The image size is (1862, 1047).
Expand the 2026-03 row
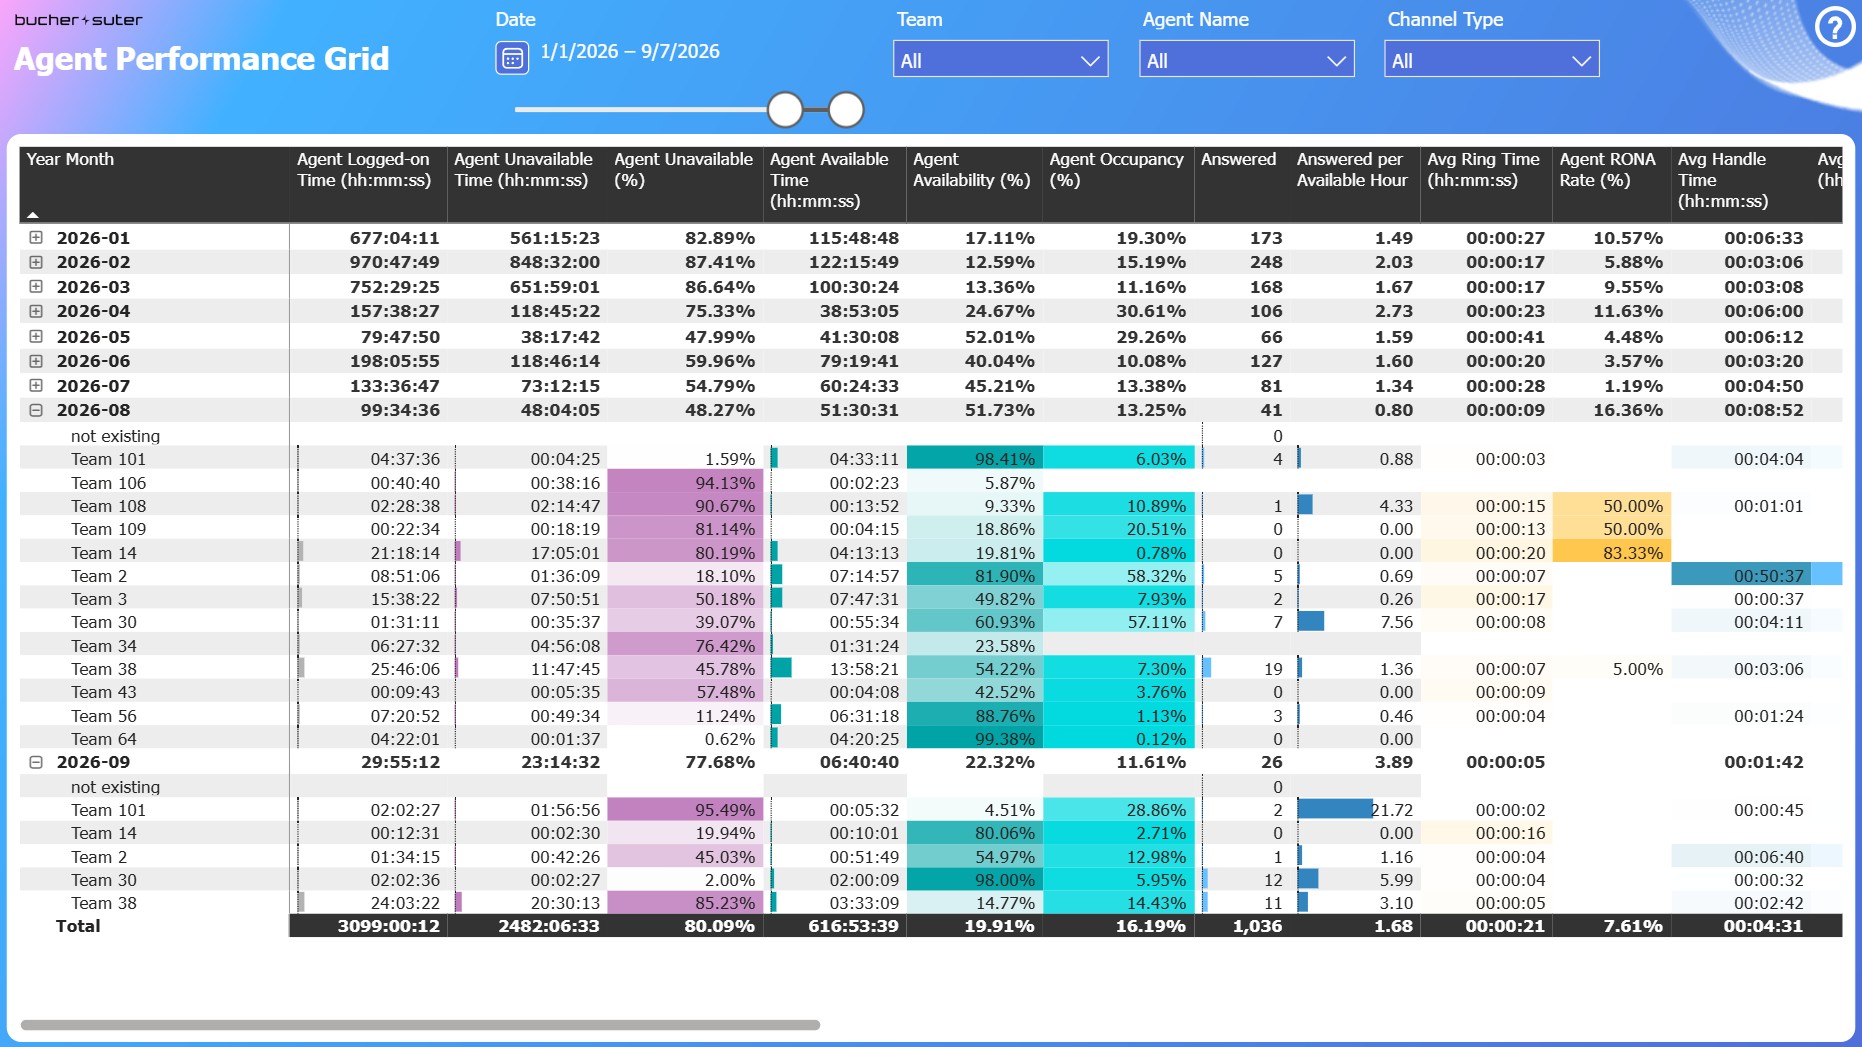click(x=36, y=287)
